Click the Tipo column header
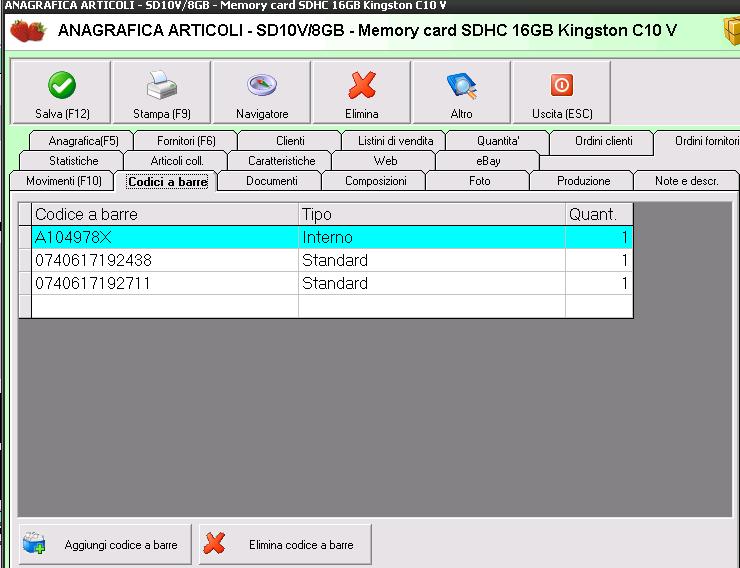740x568 pixels. (432, 214)
